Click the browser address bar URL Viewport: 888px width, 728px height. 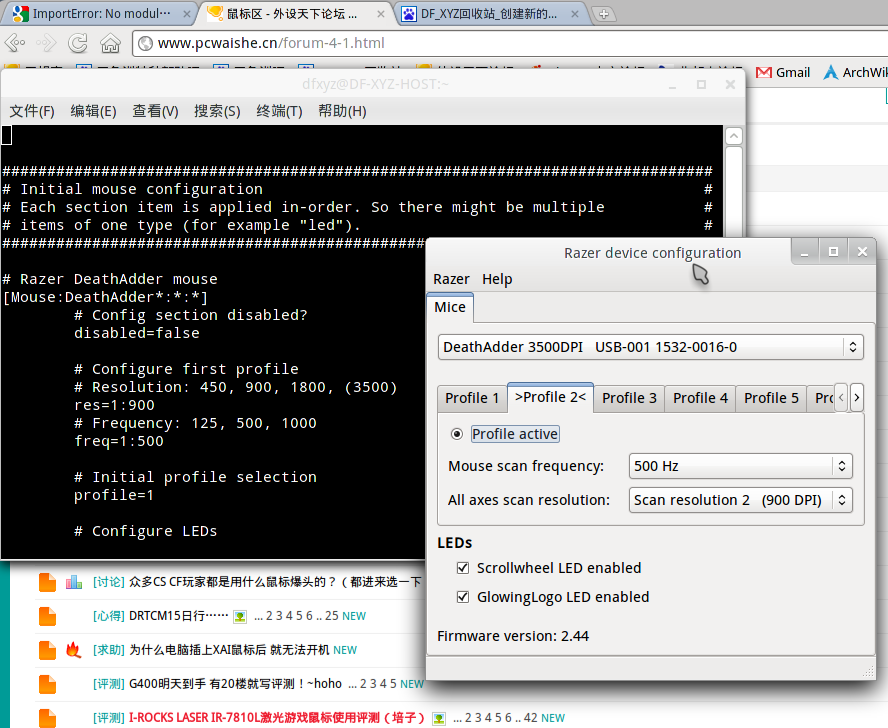271,43
